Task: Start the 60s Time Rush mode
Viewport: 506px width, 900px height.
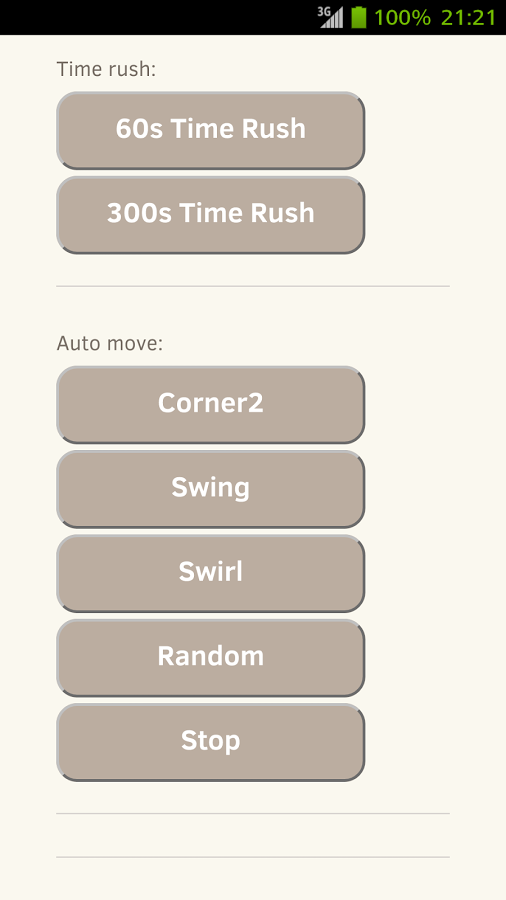Action: (x=211, y=130)
